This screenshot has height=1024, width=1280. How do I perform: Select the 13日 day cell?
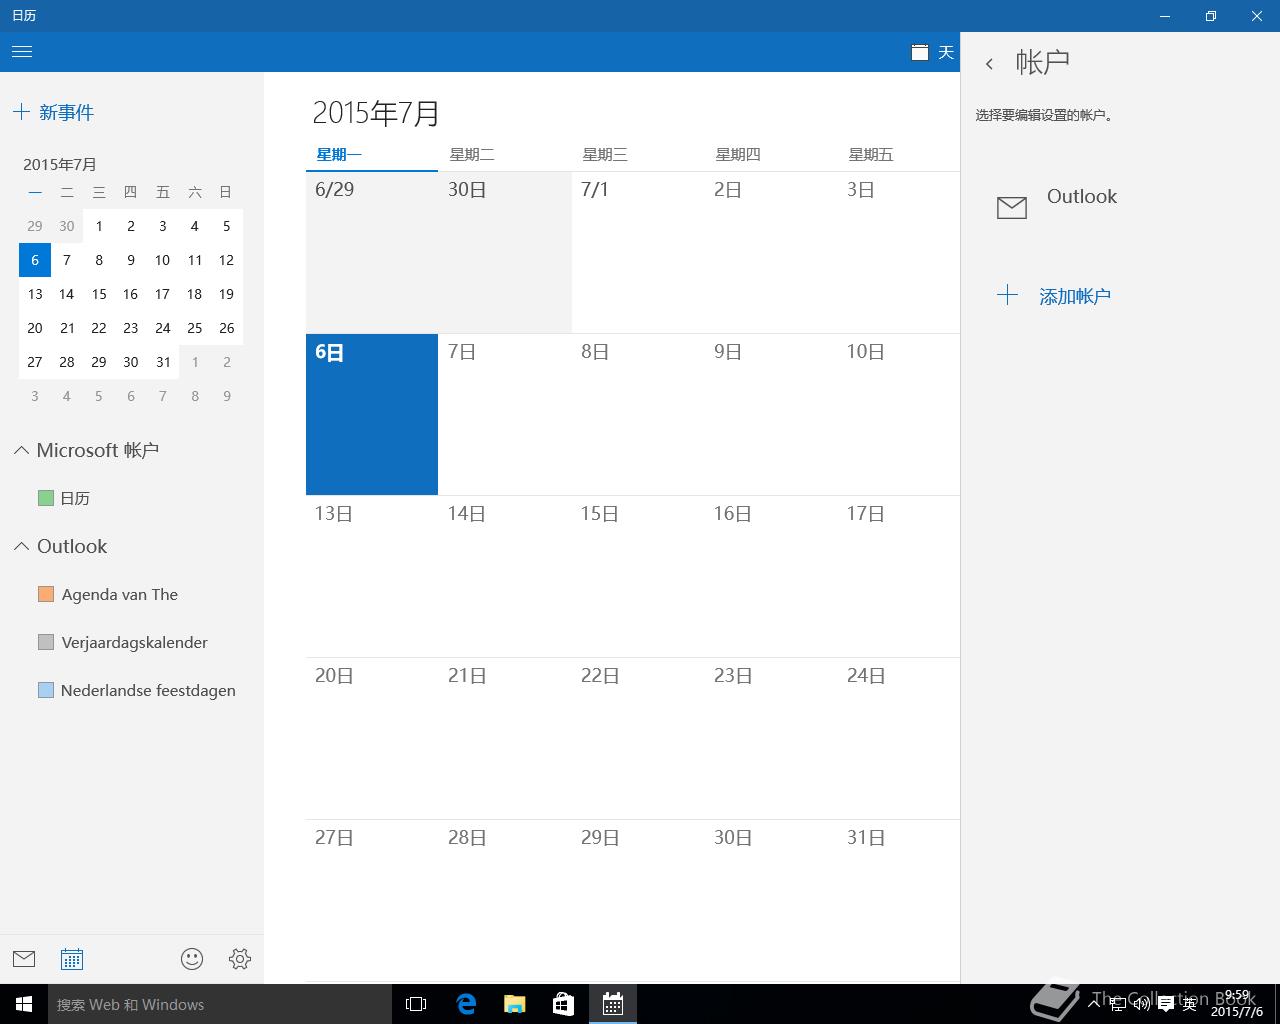(372, 576)
